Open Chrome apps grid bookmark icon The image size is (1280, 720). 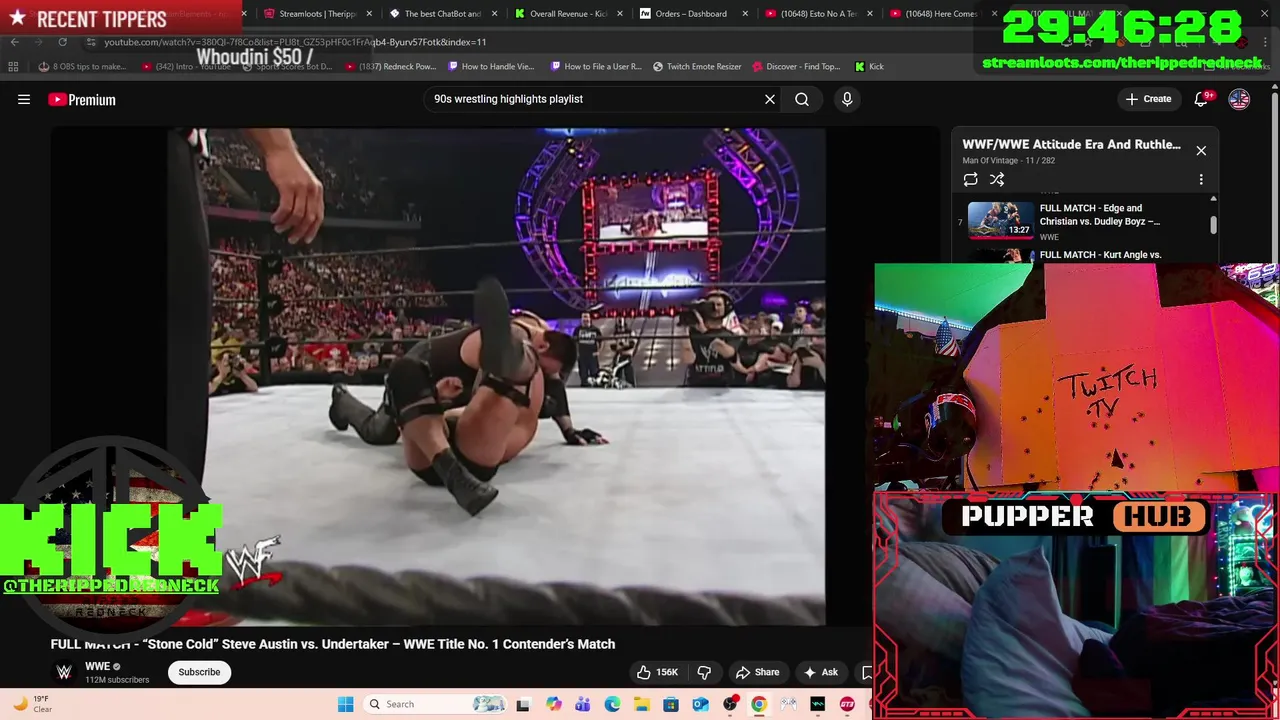[x=13, y=67]
